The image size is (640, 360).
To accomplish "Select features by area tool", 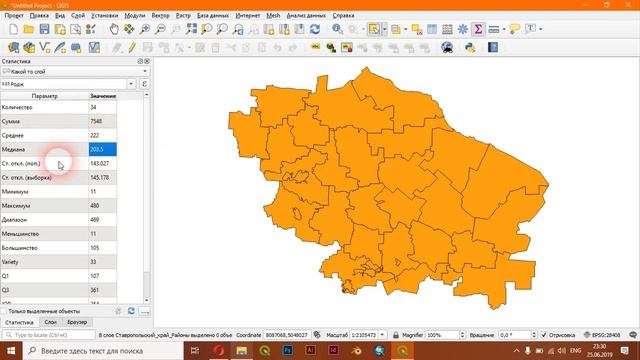I will pyautogui.click(x=374, y=29).
